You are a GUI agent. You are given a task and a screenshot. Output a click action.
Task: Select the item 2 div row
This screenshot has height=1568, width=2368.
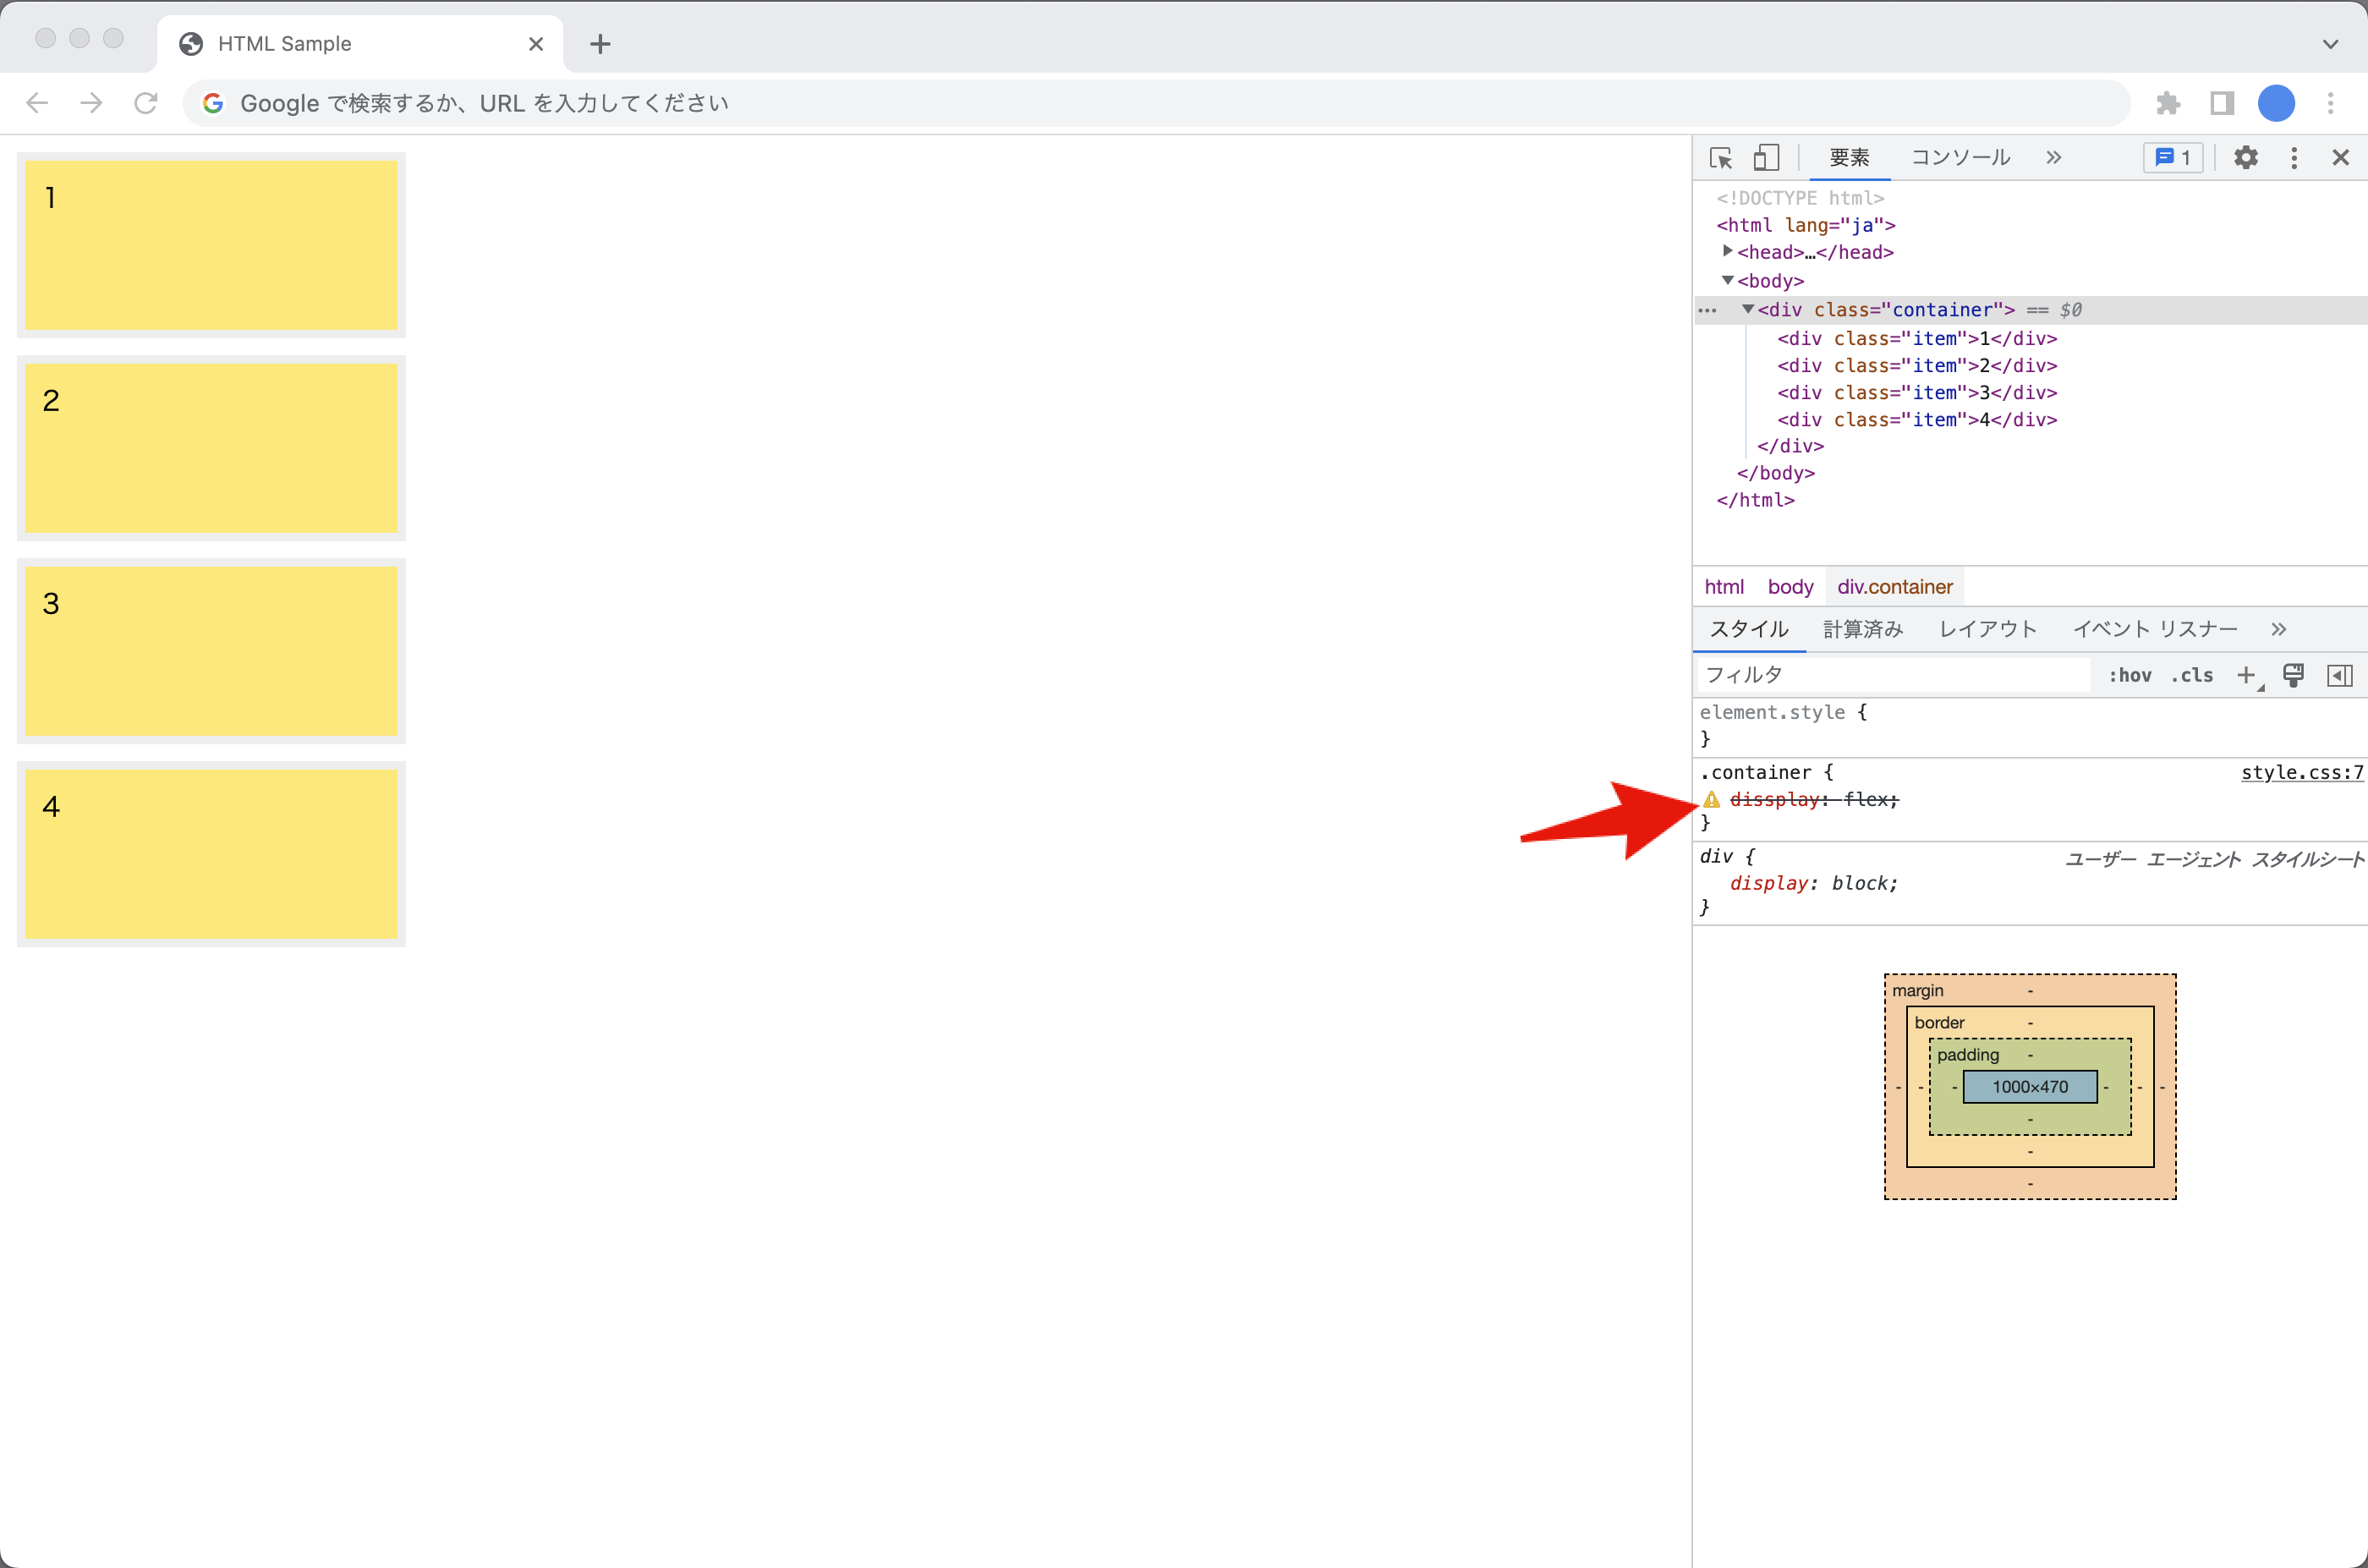pos(1916,365)
